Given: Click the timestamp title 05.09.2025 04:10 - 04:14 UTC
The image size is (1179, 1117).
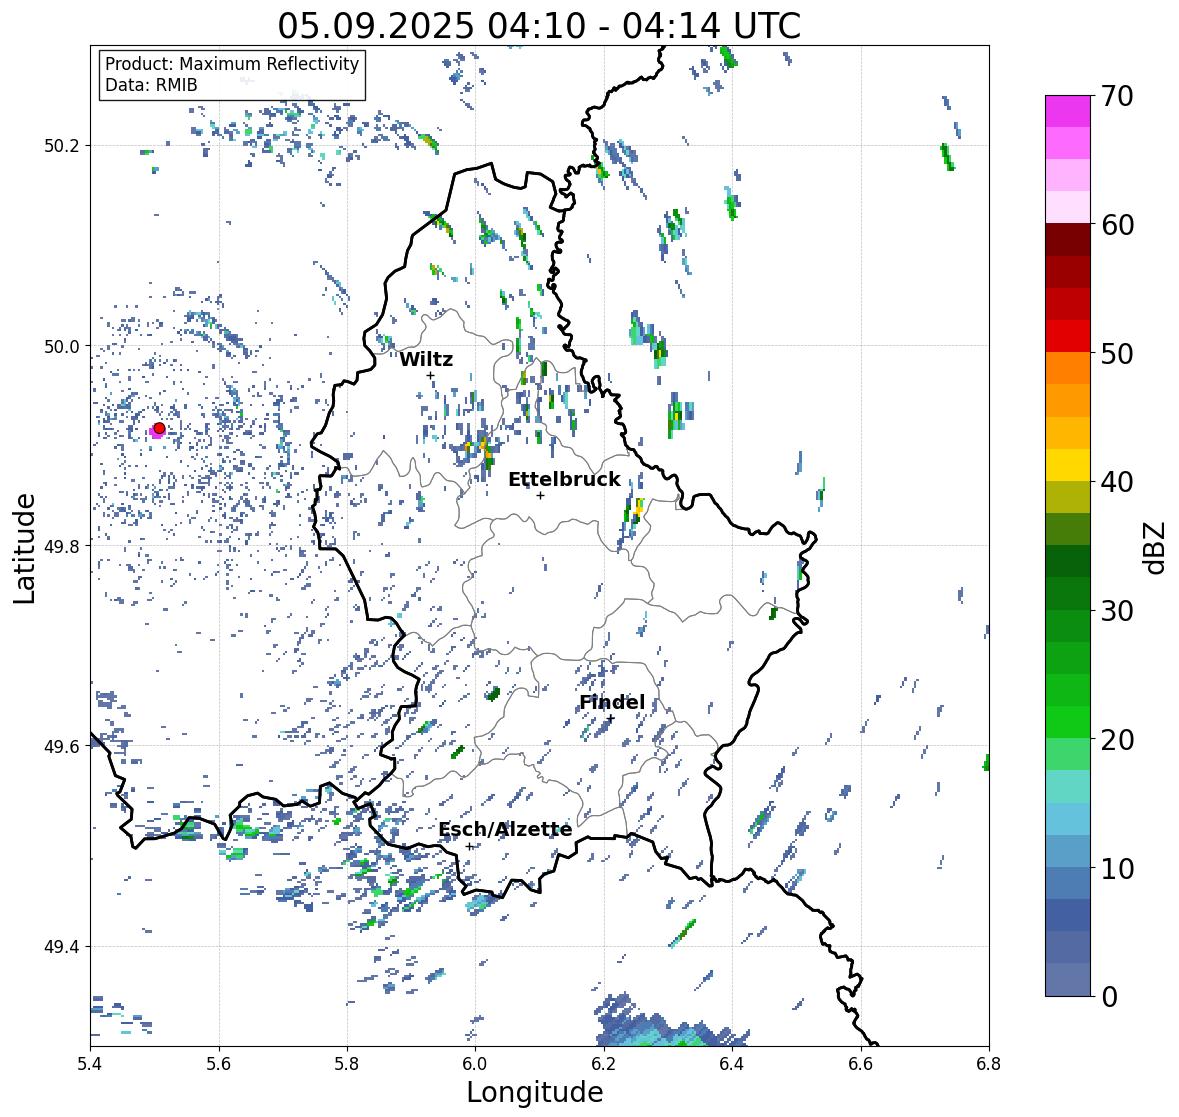Looking at the screenshot, I should 539,26.
